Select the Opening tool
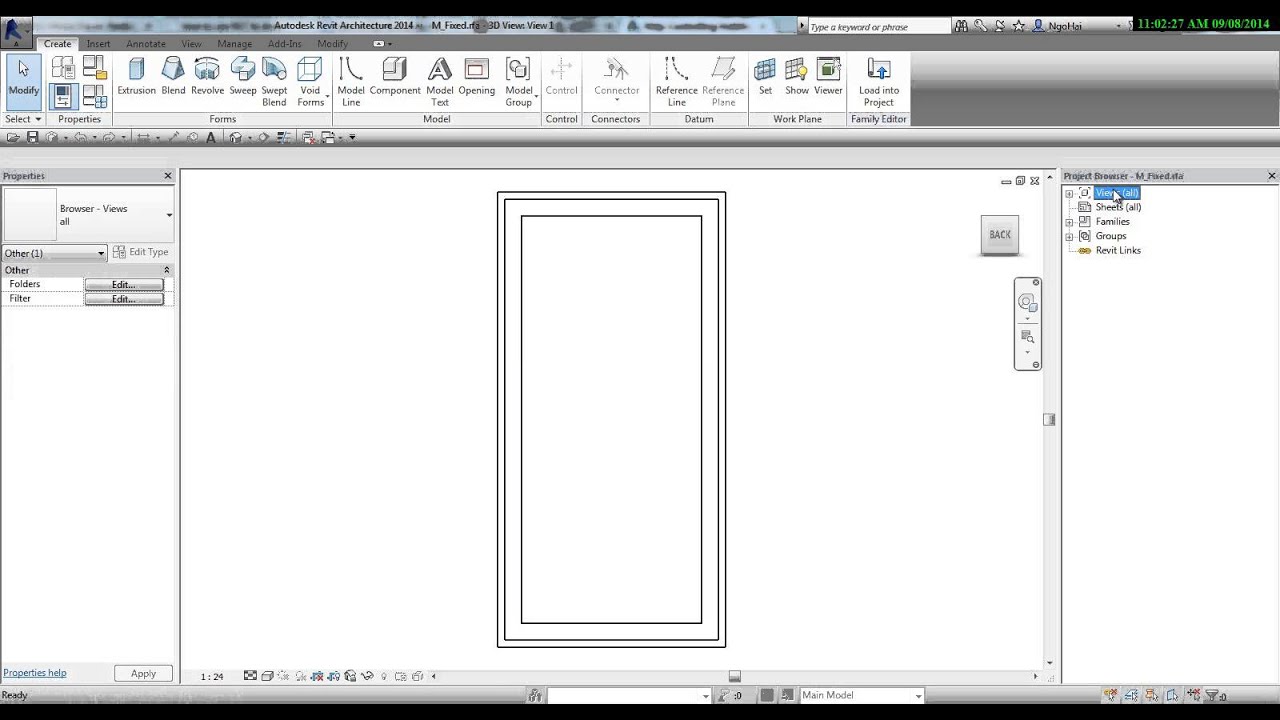1280x720 pixels. pyautogui.click(x=476, y=77)
